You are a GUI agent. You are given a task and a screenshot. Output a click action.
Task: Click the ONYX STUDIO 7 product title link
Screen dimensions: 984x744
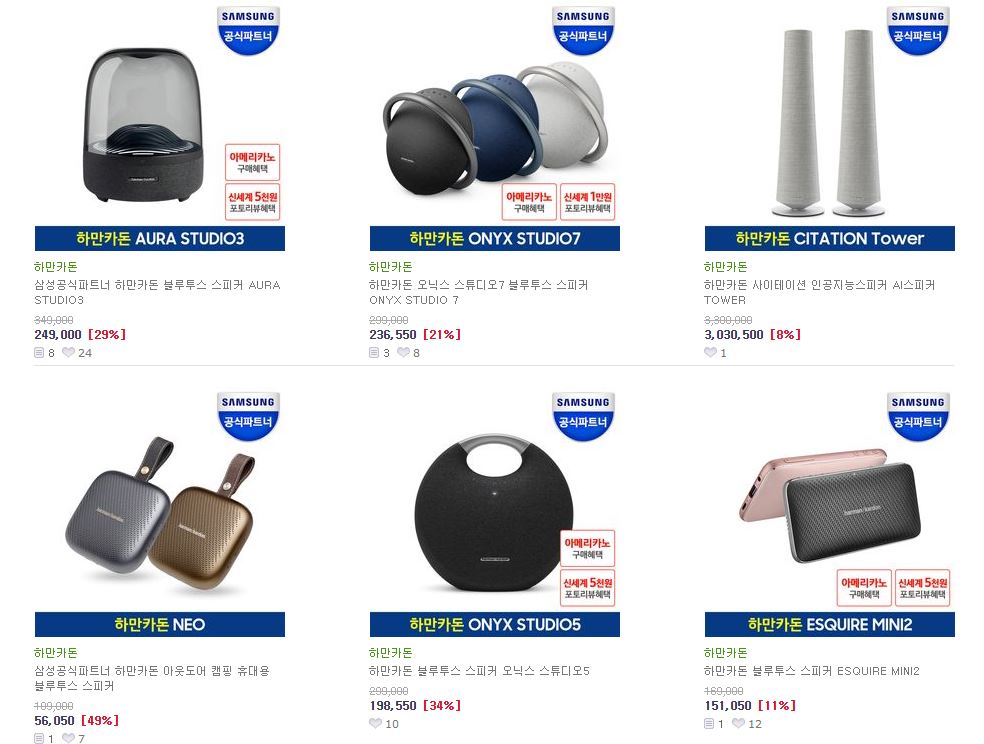(479, 292)
